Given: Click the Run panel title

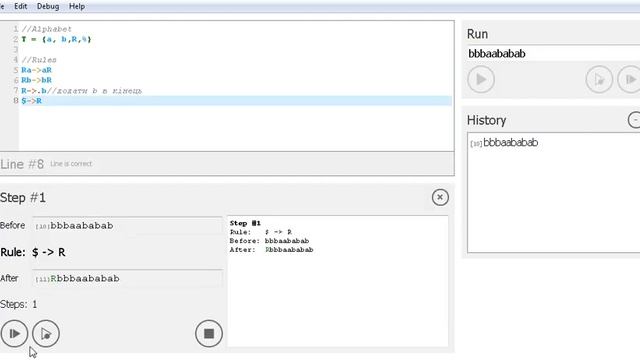Looking at the screenshot, I should coord(477,34).
